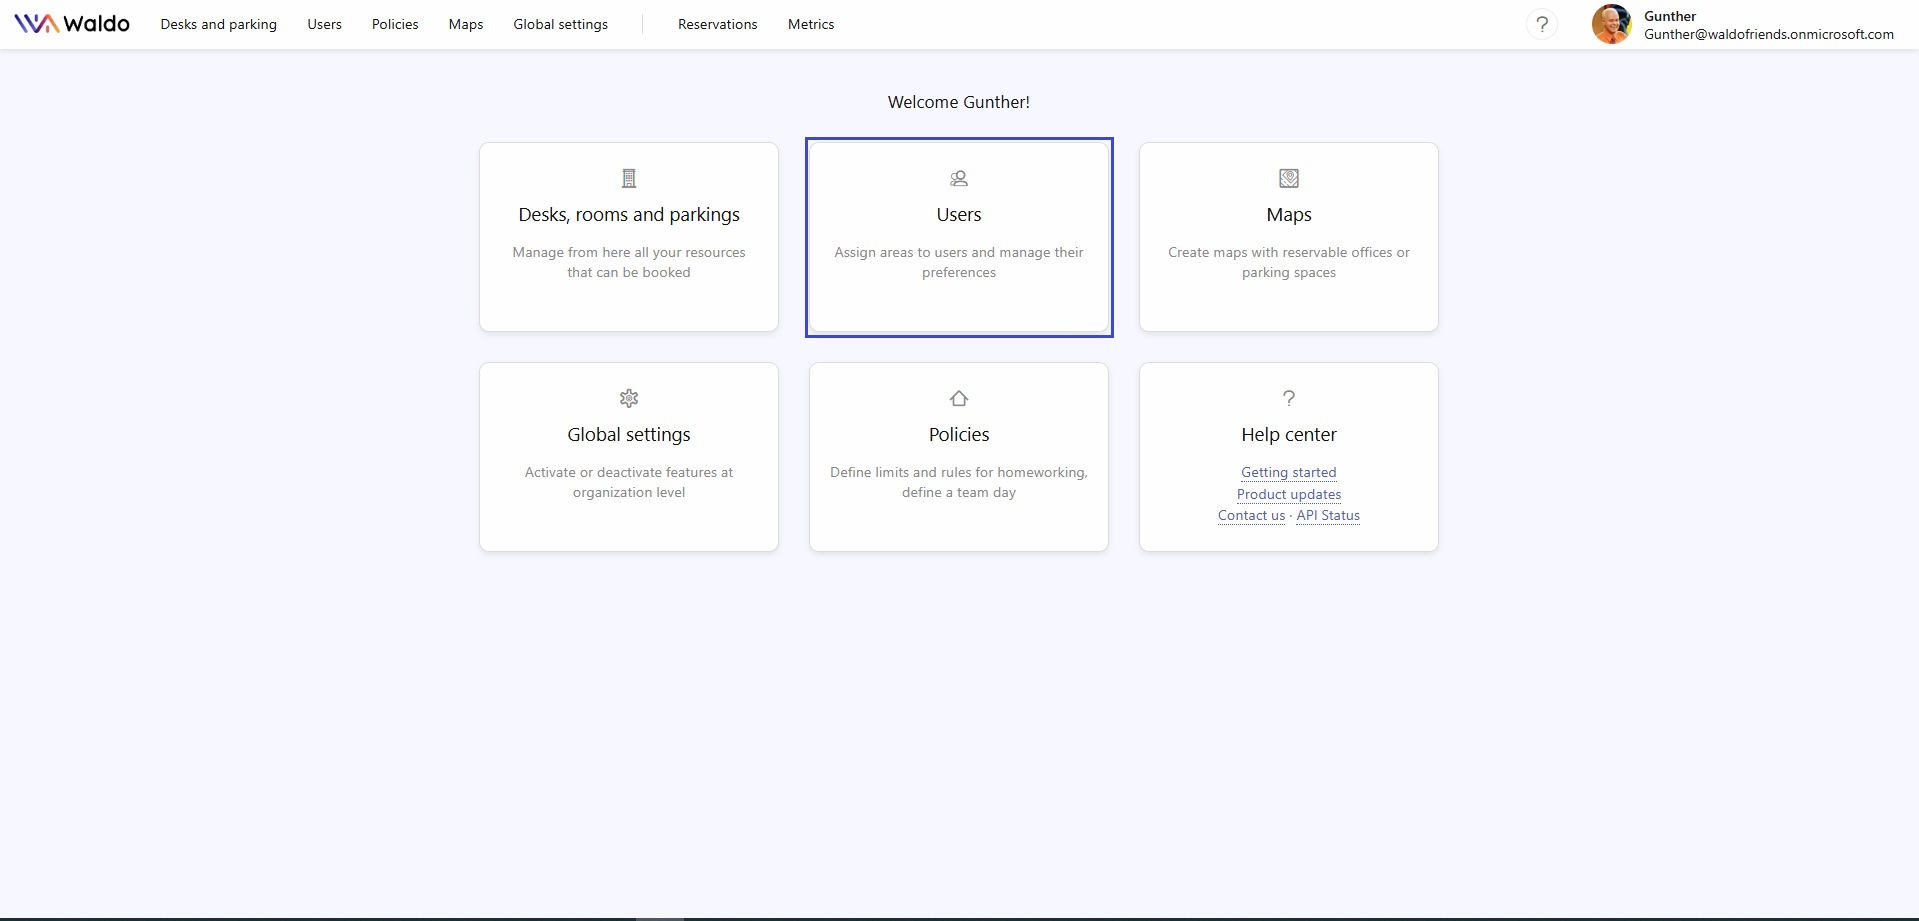This screenshot has height=921, width=1919.
Task: Go to the Metrics page
Action: [x=811, y=24]
